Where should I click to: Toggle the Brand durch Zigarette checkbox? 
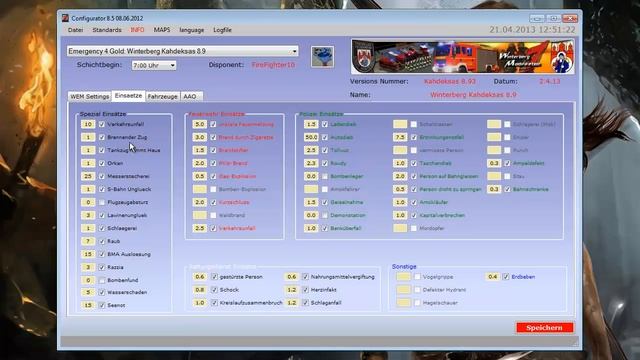click(213, 137)
